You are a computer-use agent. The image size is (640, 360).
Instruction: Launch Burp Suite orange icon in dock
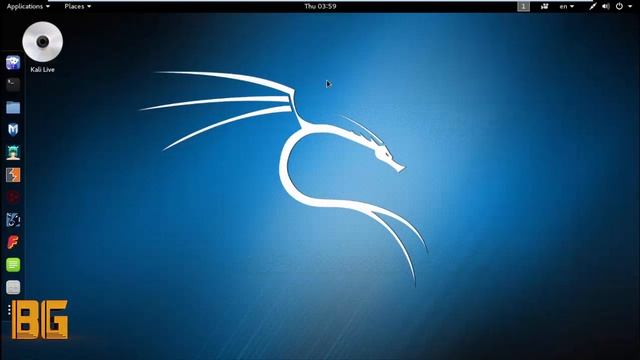[13, 175]
